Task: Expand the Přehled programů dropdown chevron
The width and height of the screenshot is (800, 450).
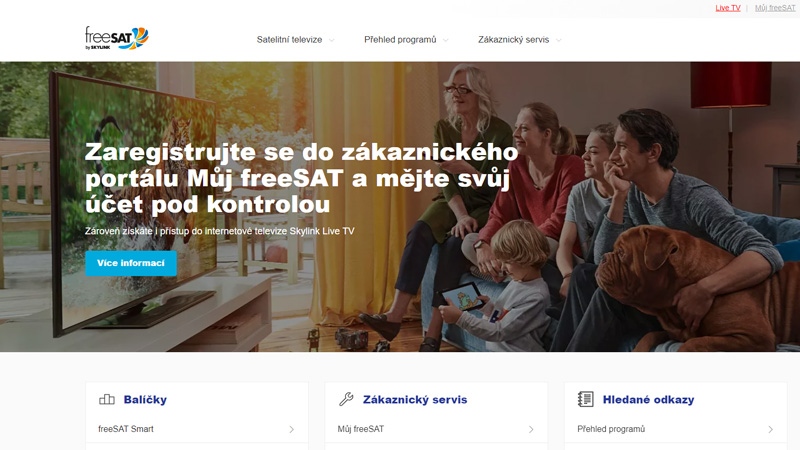Action: tap(445, 40)
